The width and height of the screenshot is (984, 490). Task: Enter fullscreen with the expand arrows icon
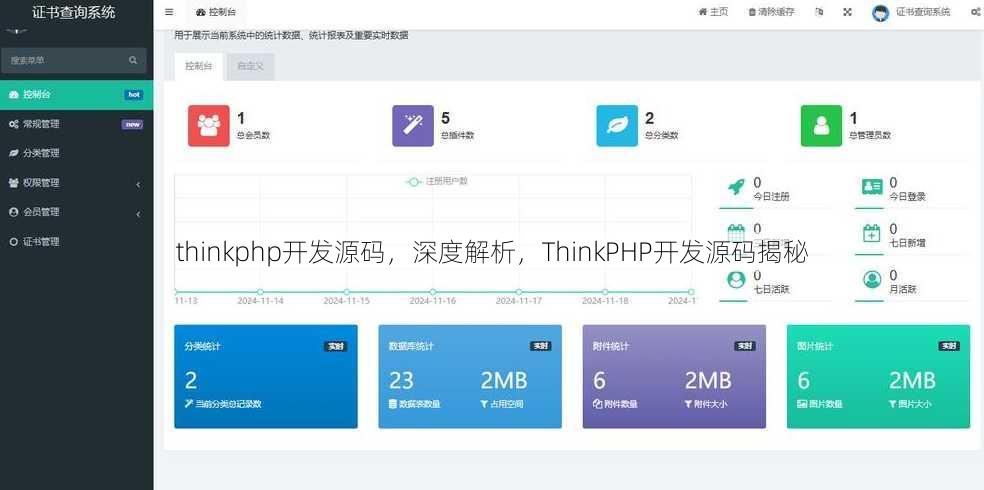(x=847, y=12)
